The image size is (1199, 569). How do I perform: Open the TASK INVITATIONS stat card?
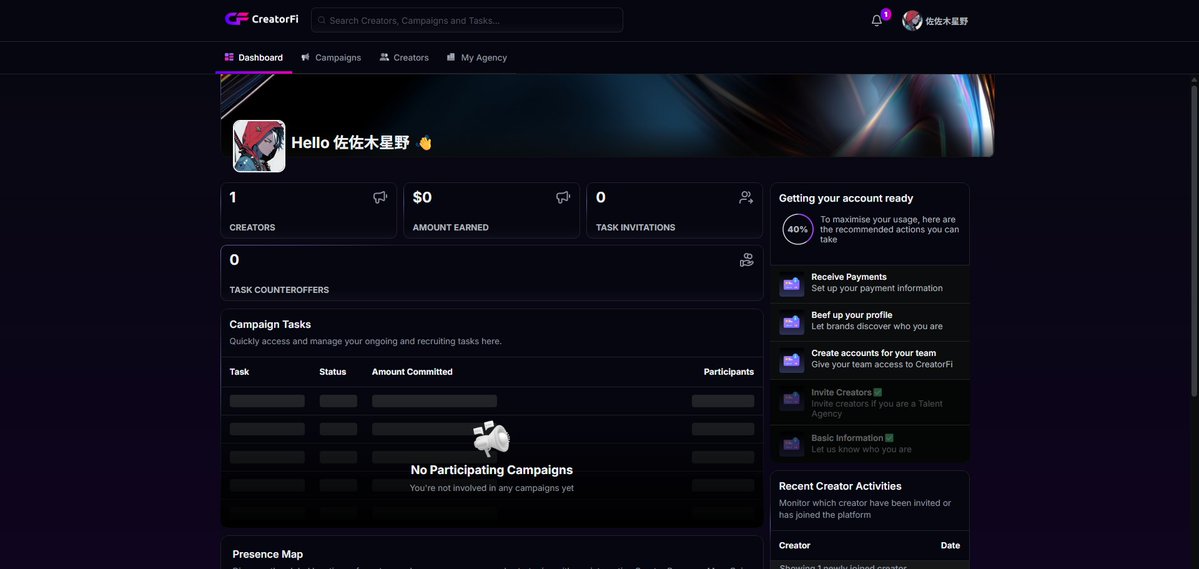(674, 210)
